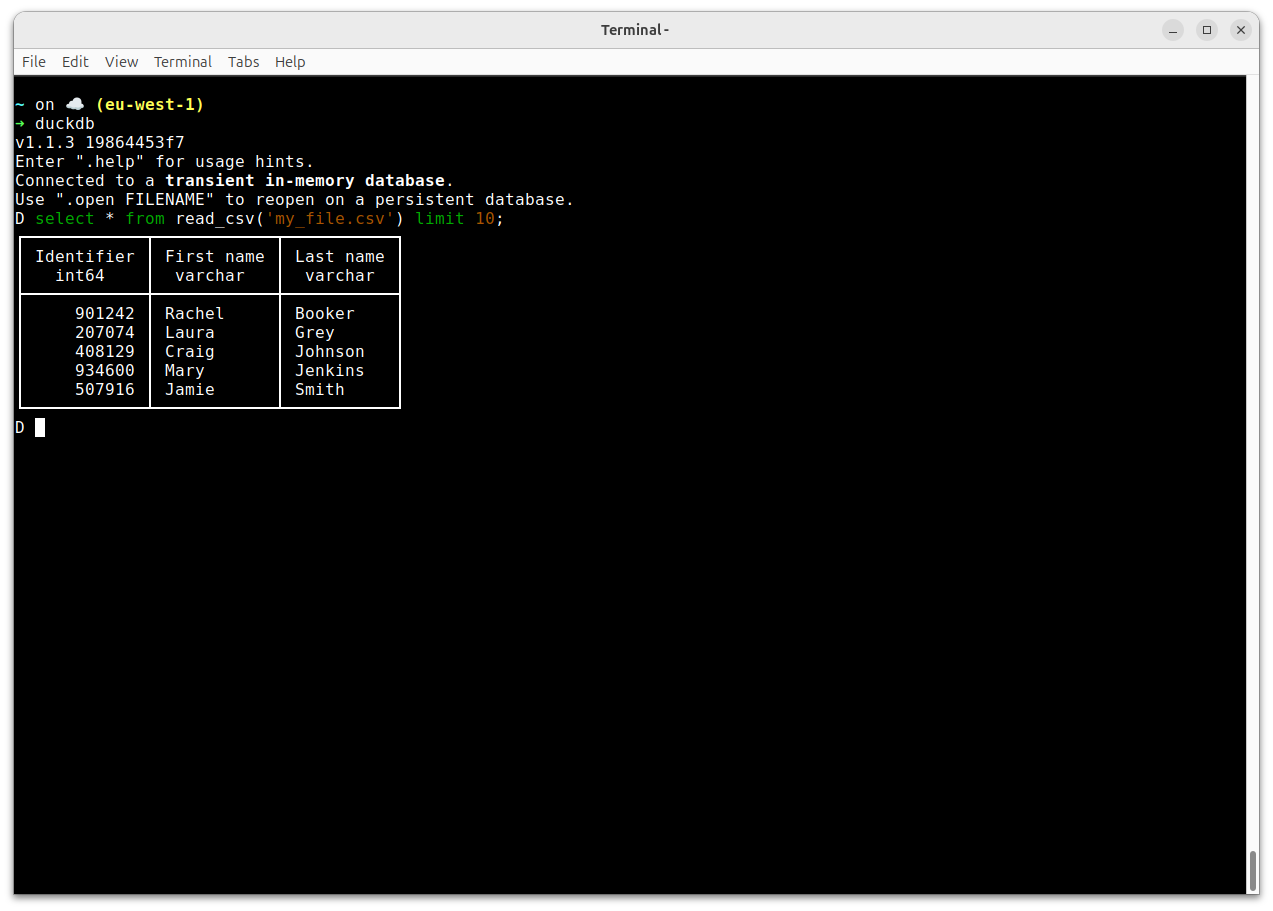Click the identifier 507916 cell
1273x911 pixels.
[105, 389]
